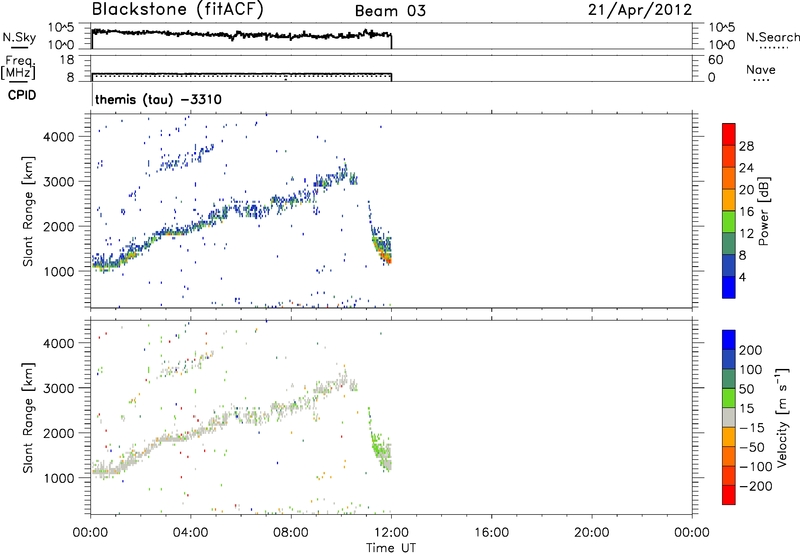Click the 'Power [dB]' colorbar title

[x=763, y=211]
